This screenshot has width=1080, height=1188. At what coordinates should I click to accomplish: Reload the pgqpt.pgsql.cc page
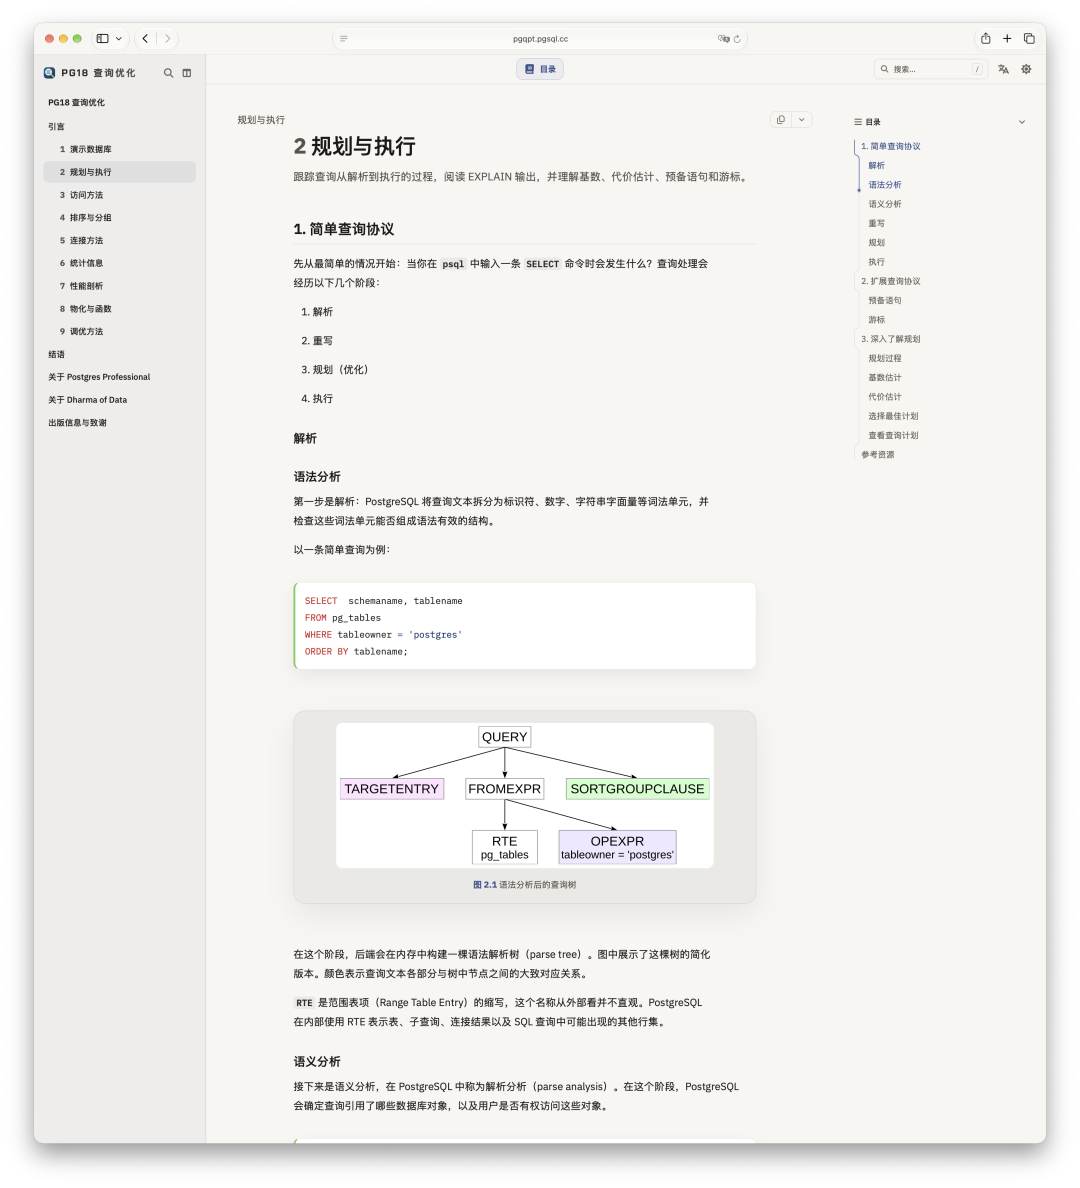737,39
